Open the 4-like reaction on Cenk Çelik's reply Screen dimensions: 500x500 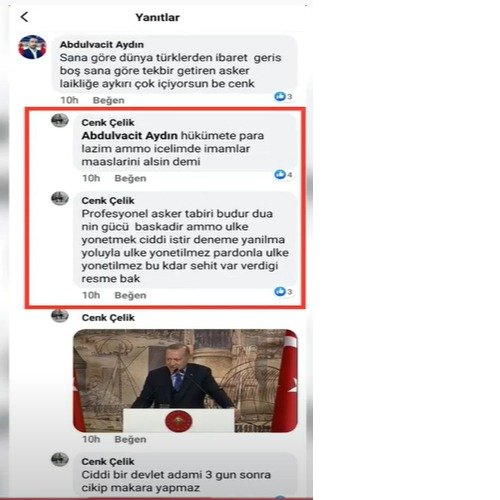(x=283, y=174)
